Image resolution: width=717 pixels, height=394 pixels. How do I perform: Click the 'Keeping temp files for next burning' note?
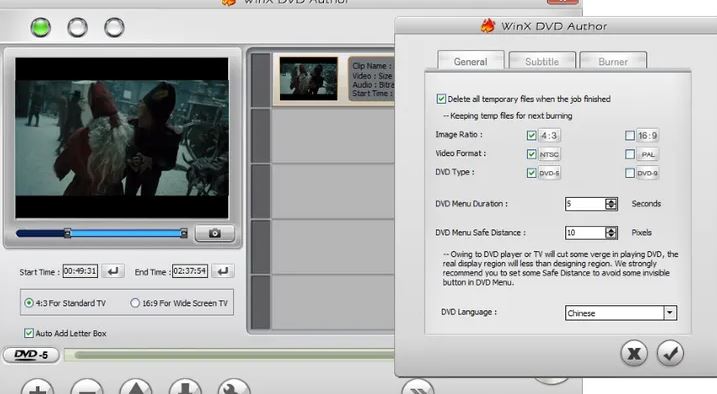coord(508,116)
